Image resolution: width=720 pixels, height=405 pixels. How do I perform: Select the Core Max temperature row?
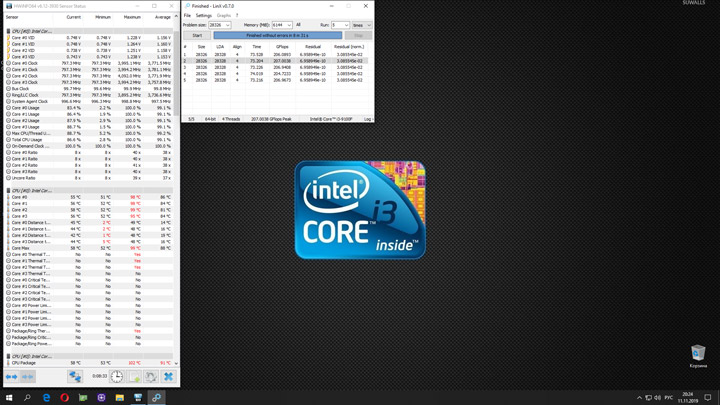[90, 248]
